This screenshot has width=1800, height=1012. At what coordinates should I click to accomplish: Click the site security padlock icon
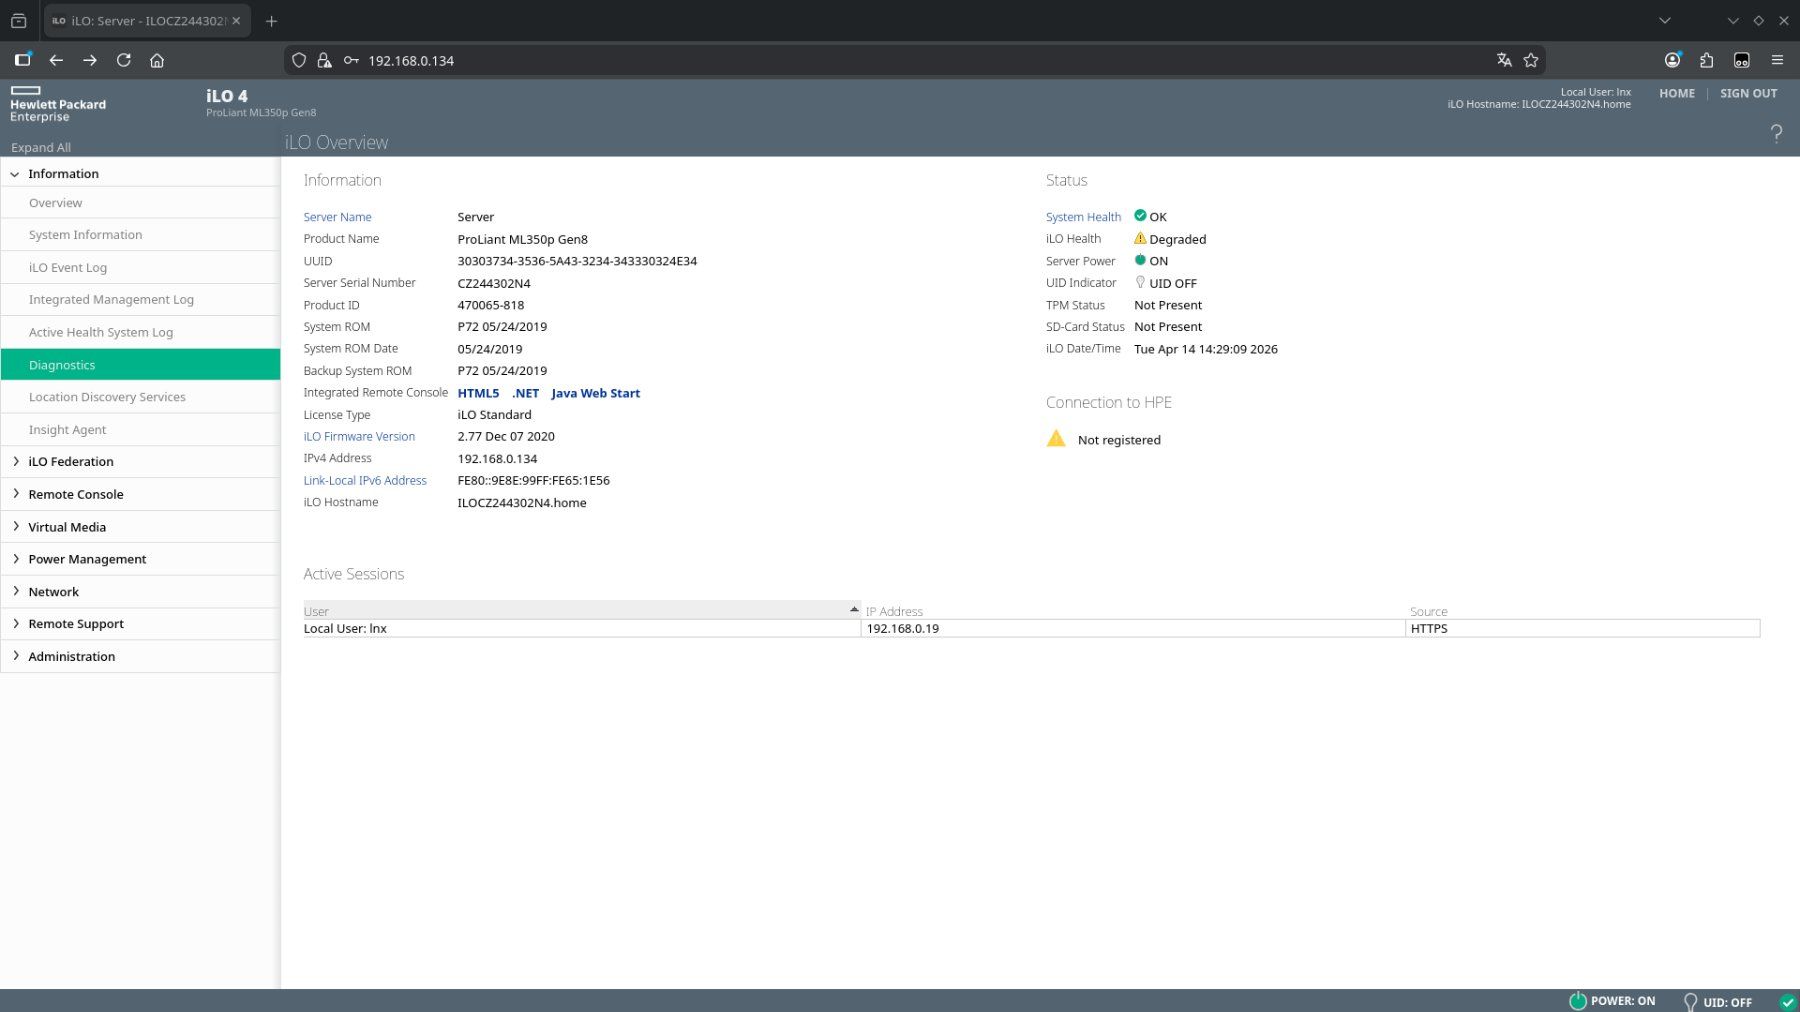(324, 60)
